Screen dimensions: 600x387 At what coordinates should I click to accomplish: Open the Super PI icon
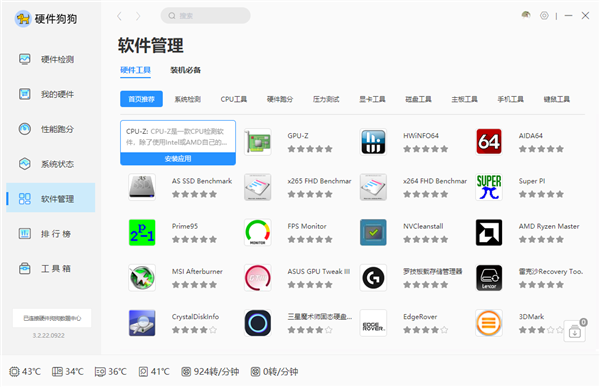489,187
